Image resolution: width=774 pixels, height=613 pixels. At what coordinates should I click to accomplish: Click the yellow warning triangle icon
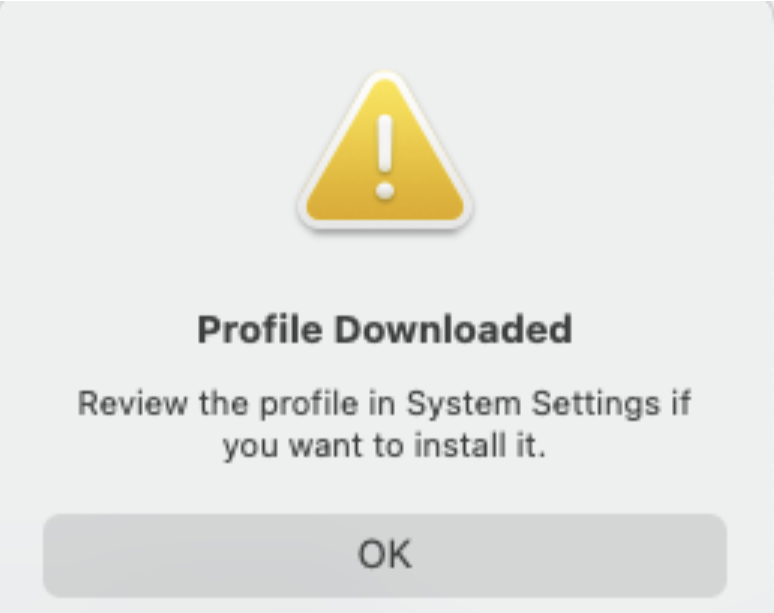[385, 152]
